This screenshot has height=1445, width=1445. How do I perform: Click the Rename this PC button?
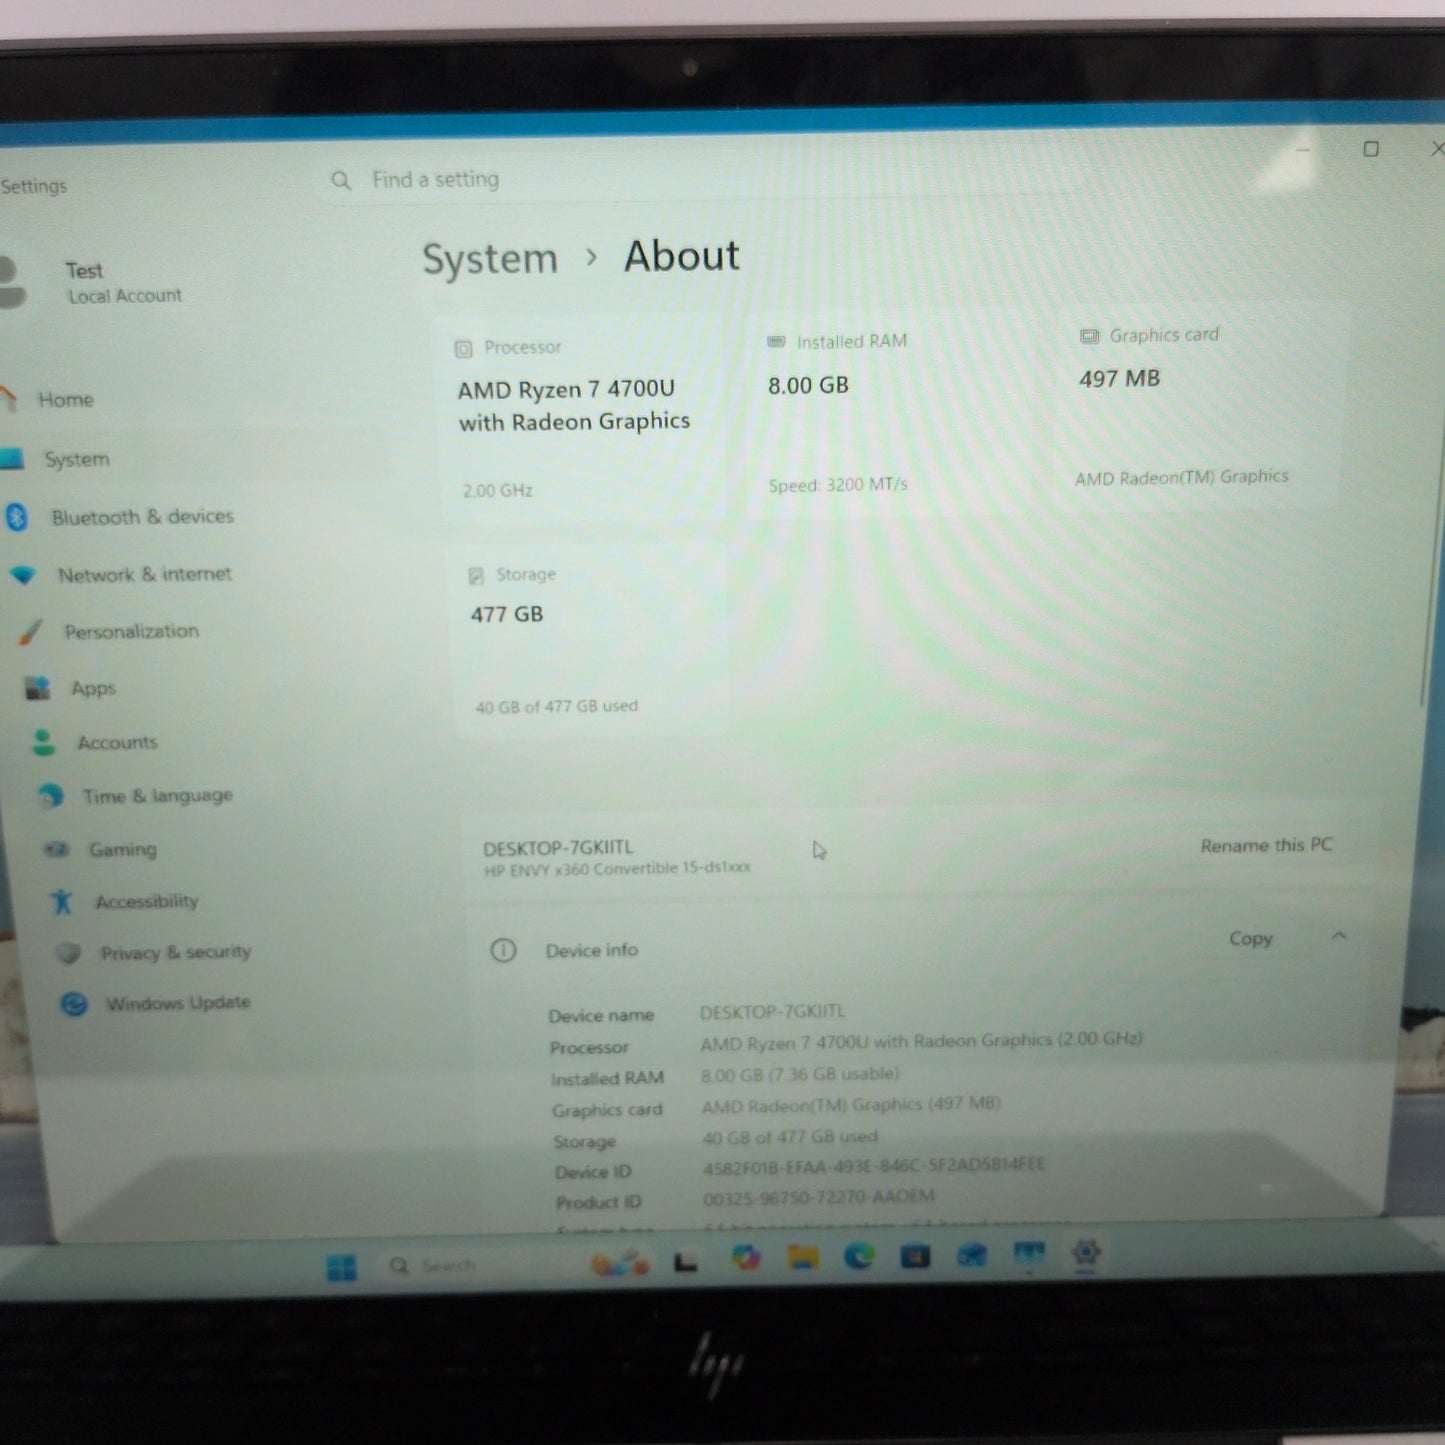(x=1266, y=846)
